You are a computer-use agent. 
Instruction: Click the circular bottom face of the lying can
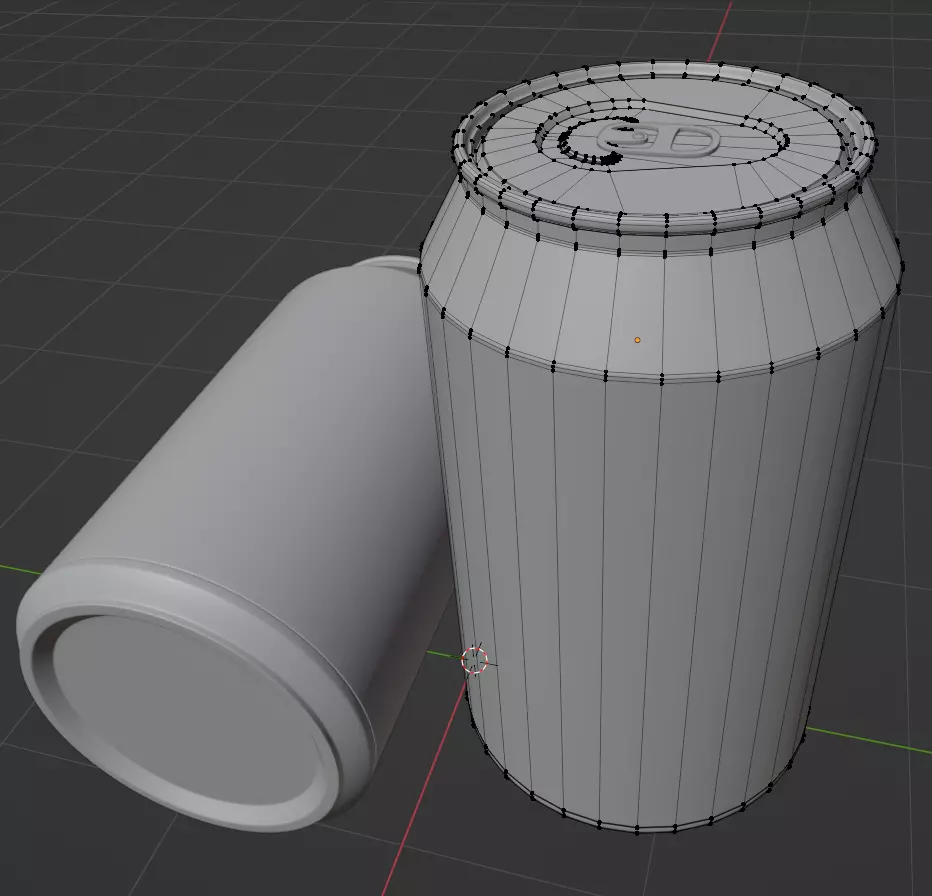[189, 711]
